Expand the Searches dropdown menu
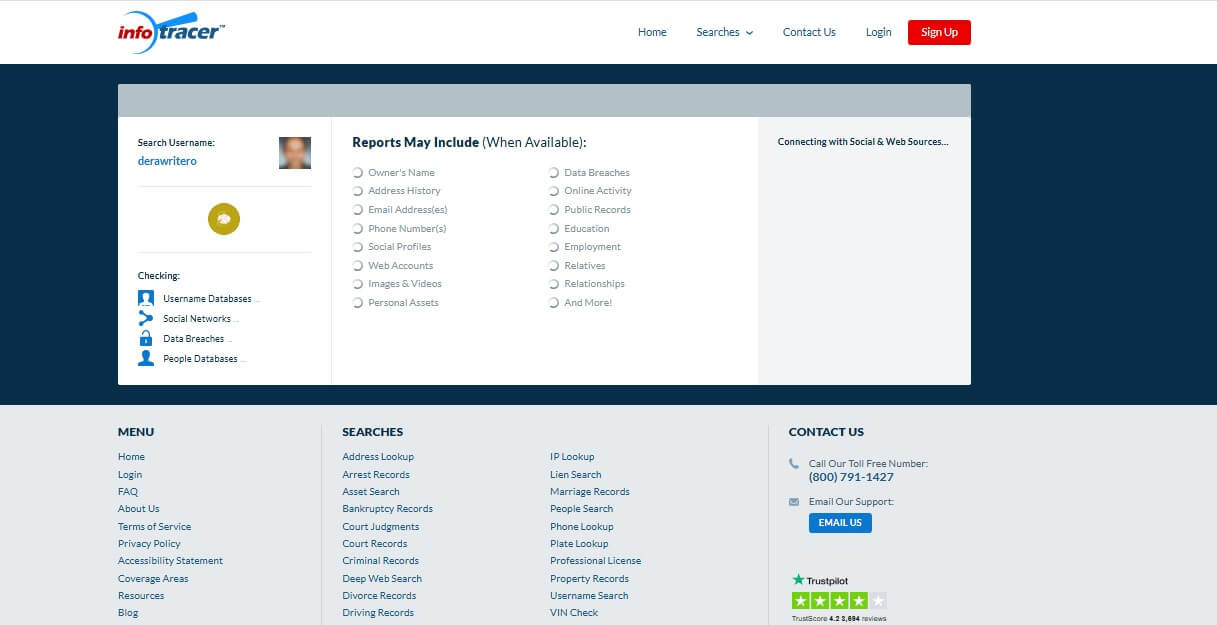Image resolution: width=1217 pixels, height=625 pixels. pyautogui.click(x=724, y=32)
